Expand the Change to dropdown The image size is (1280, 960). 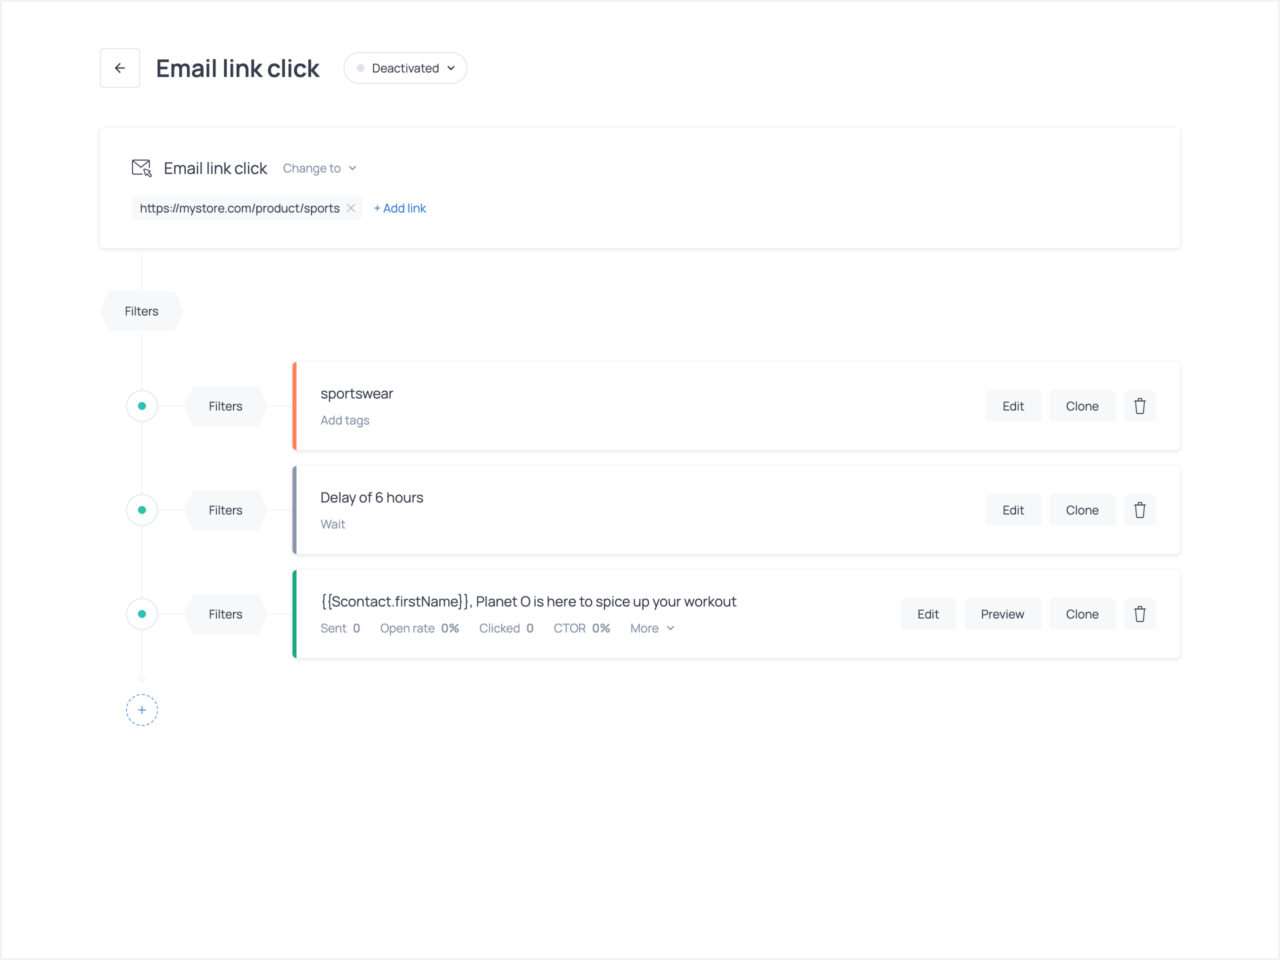pos(319,168)
